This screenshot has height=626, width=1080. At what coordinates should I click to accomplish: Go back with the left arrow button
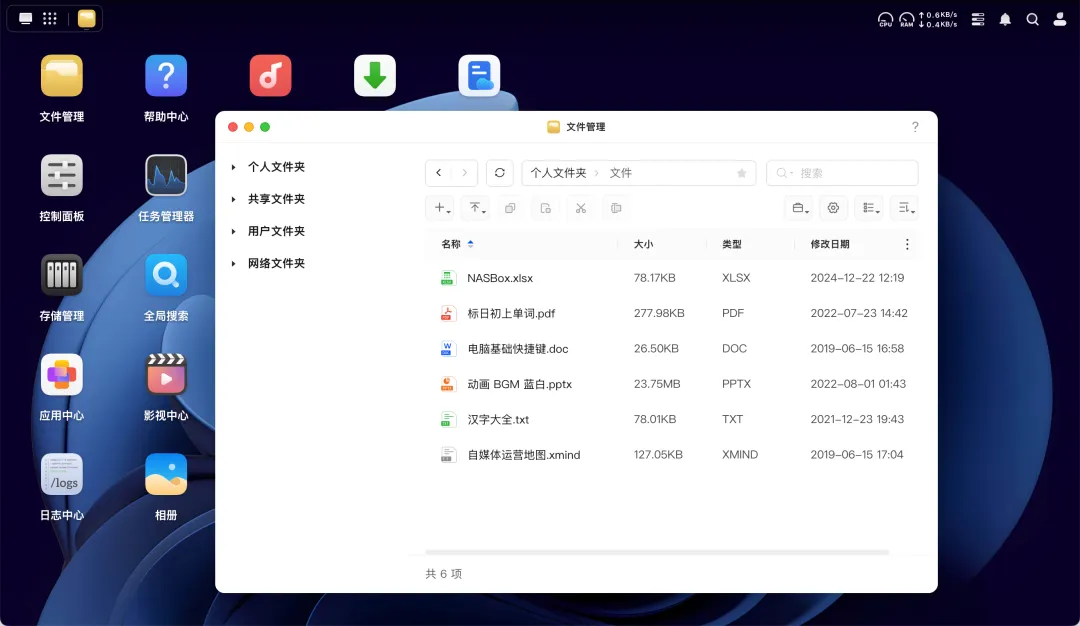[439, 173]
